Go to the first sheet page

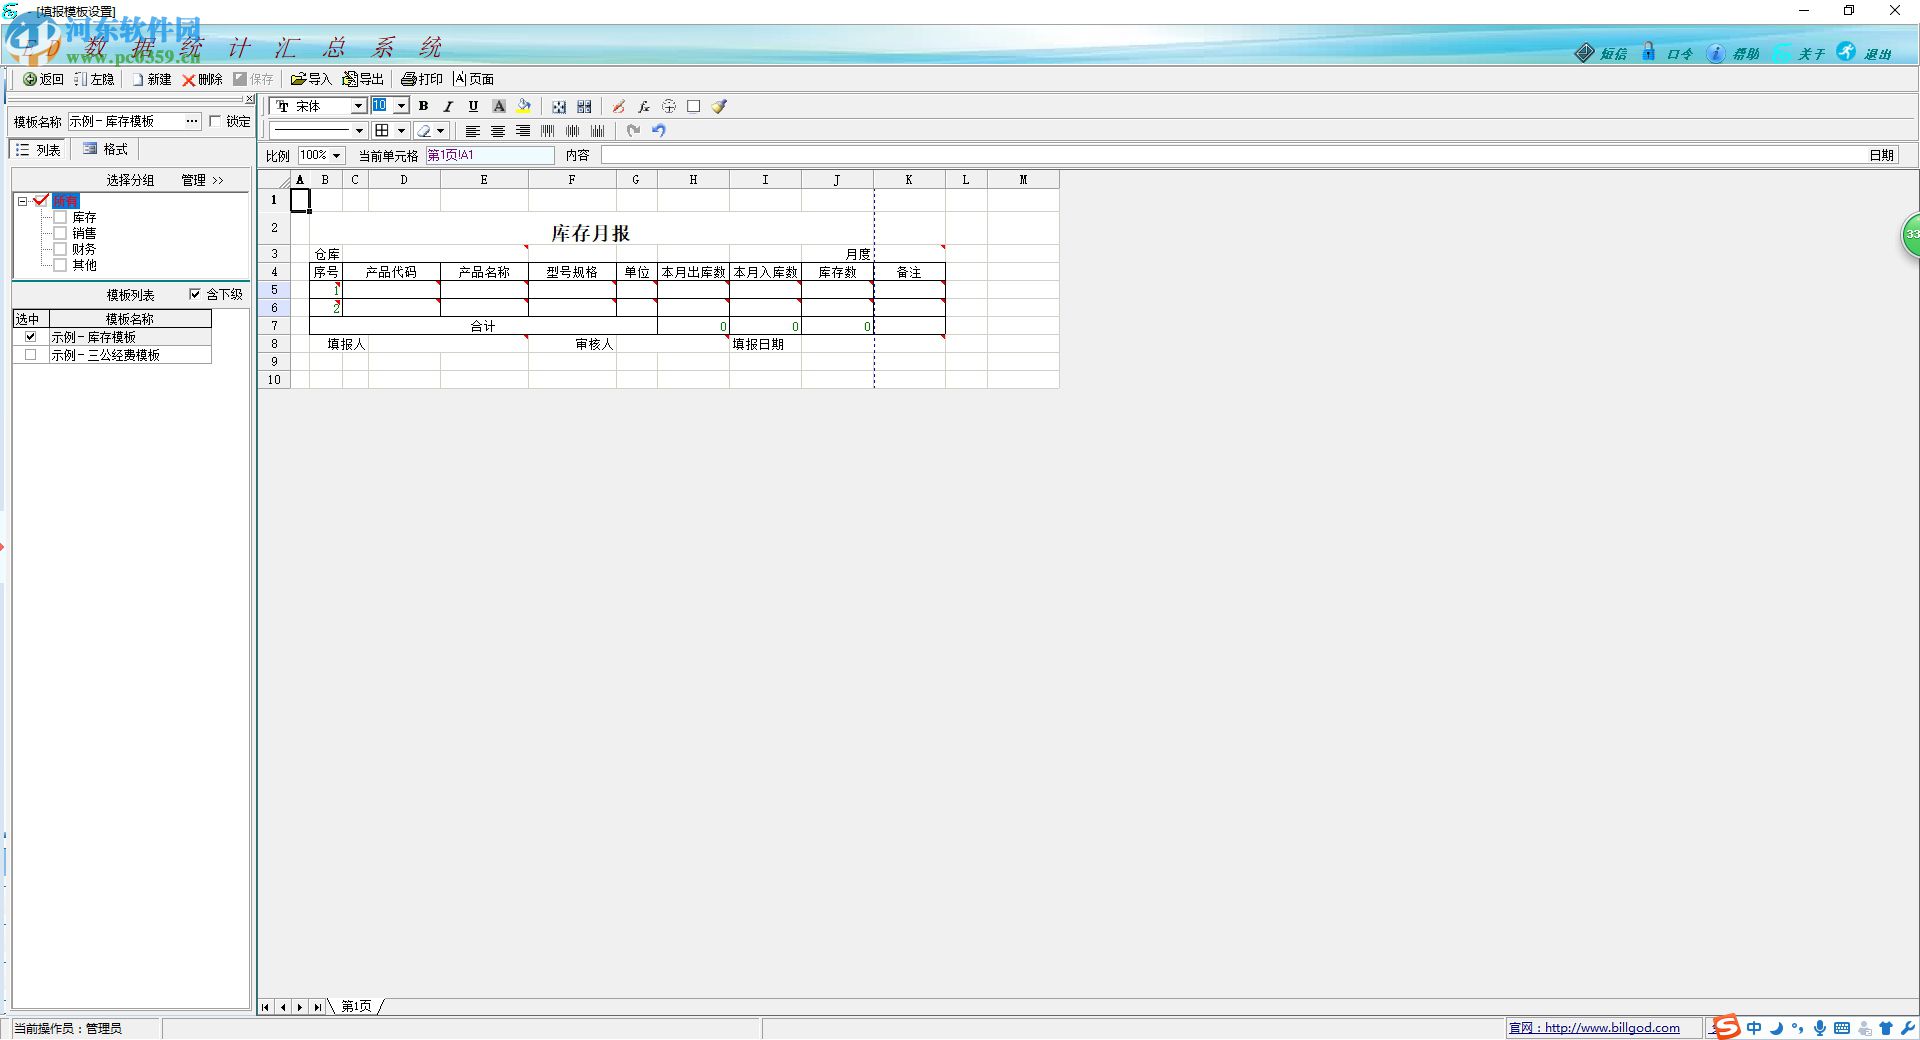coord(265,1007)
